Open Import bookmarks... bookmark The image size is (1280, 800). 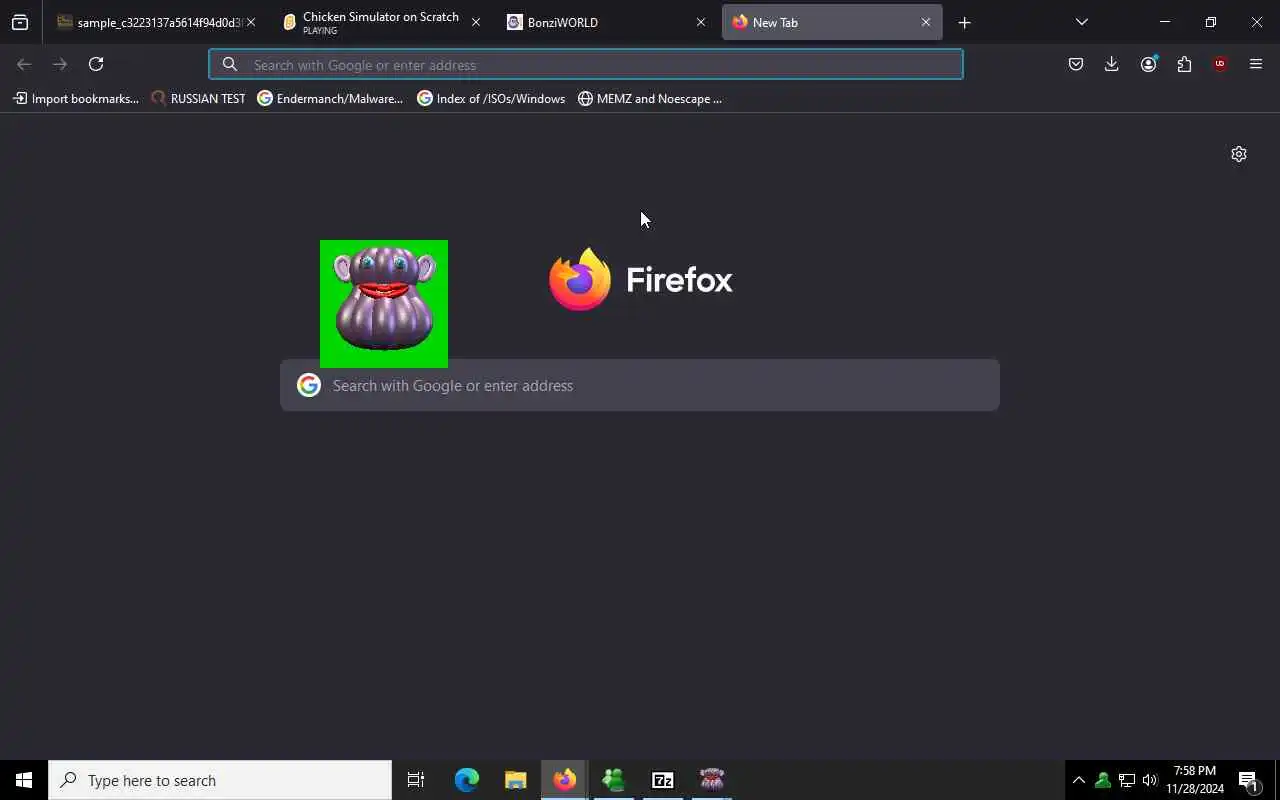pyautogui.click(x=76, y=98)
